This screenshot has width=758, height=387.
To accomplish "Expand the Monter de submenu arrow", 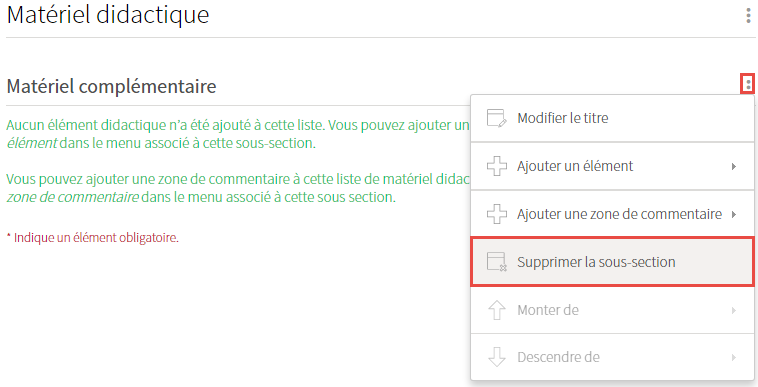I will click(x=734, y=310).
